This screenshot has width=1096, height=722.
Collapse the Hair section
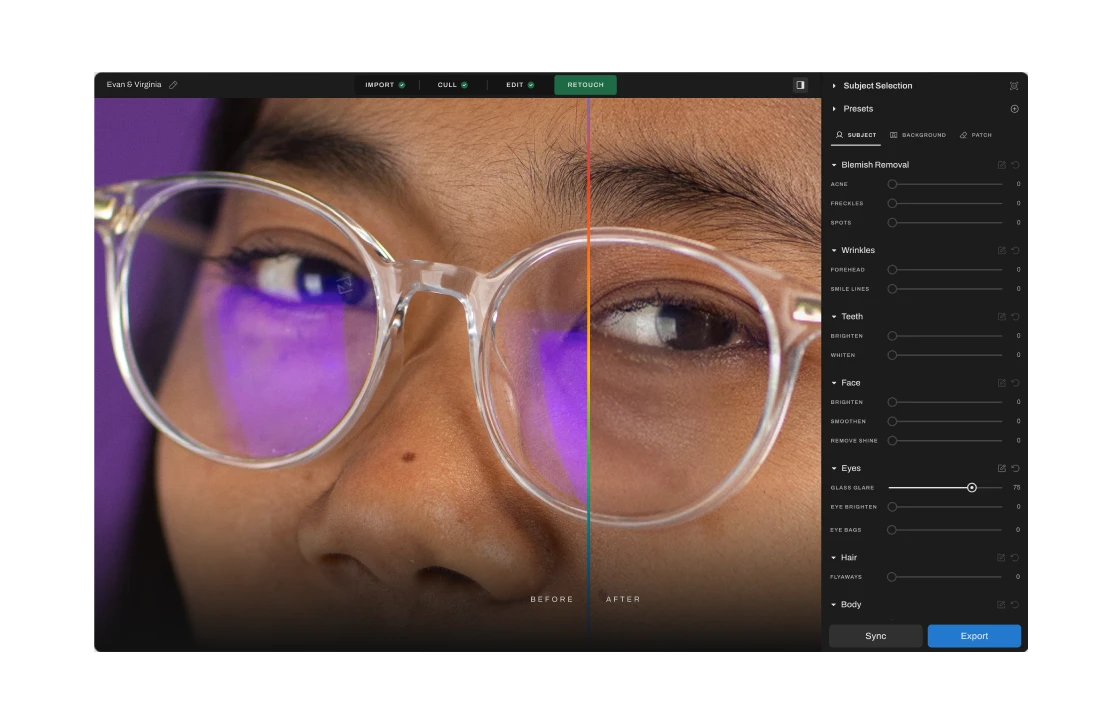pyautogui.click(x=835, y=558)
